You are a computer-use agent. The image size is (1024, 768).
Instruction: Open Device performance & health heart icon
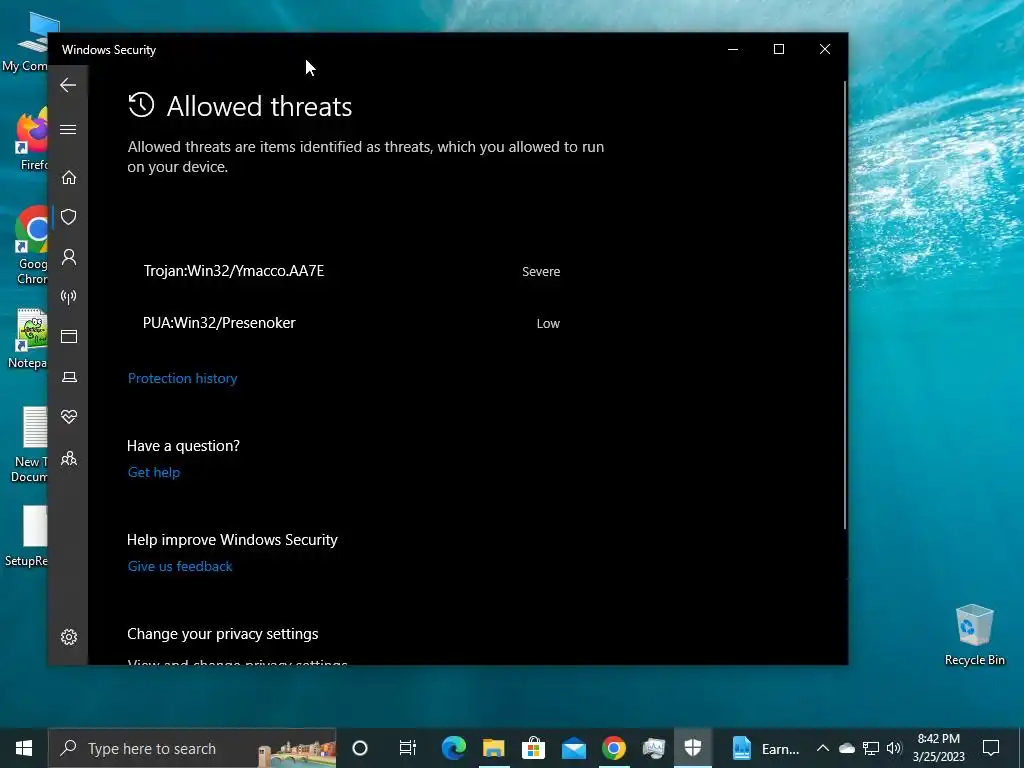click(x=69, y=417)
